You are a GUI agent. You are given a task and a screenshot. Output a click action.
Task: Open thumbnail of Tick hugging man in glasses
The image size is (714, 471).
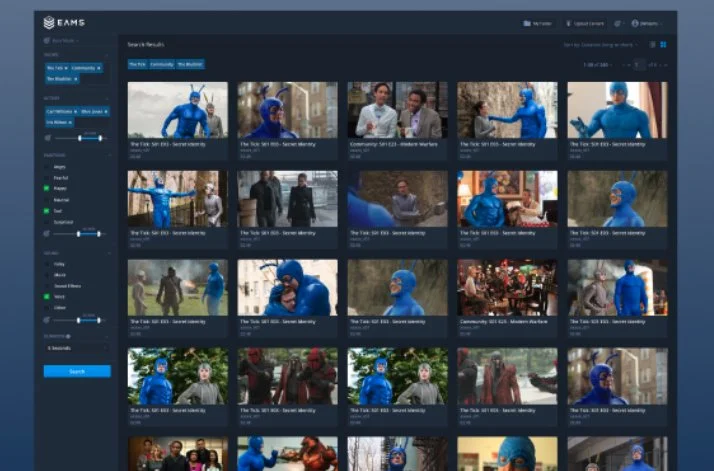click(x=287, y=288)
